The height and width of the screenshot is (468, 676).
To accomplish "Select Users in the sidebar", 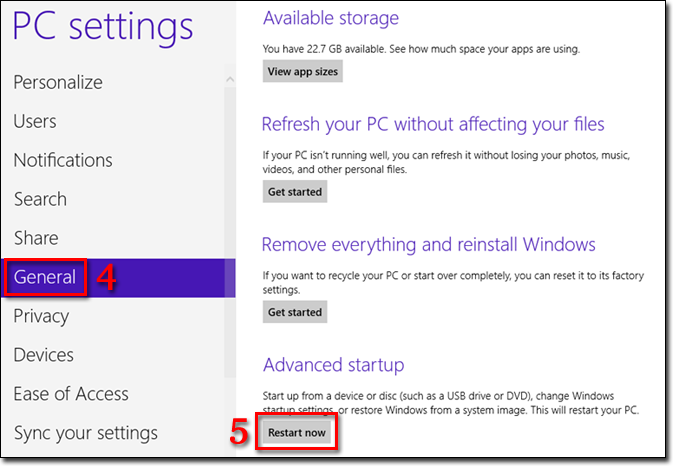I will [35, 121].
